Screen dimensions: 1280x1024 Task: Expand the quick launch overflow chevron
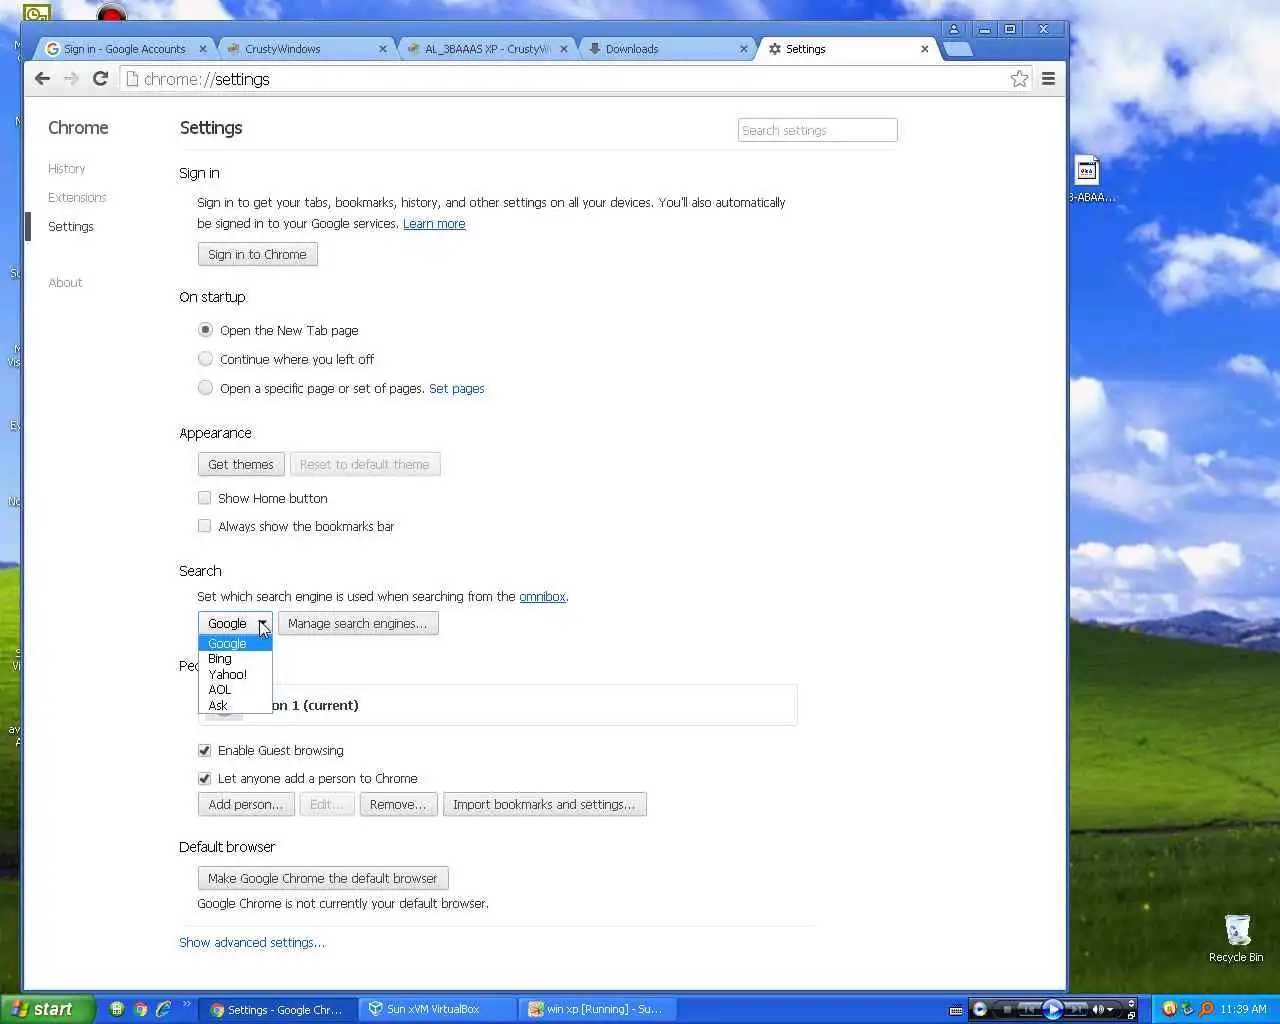pos(187,1003)
